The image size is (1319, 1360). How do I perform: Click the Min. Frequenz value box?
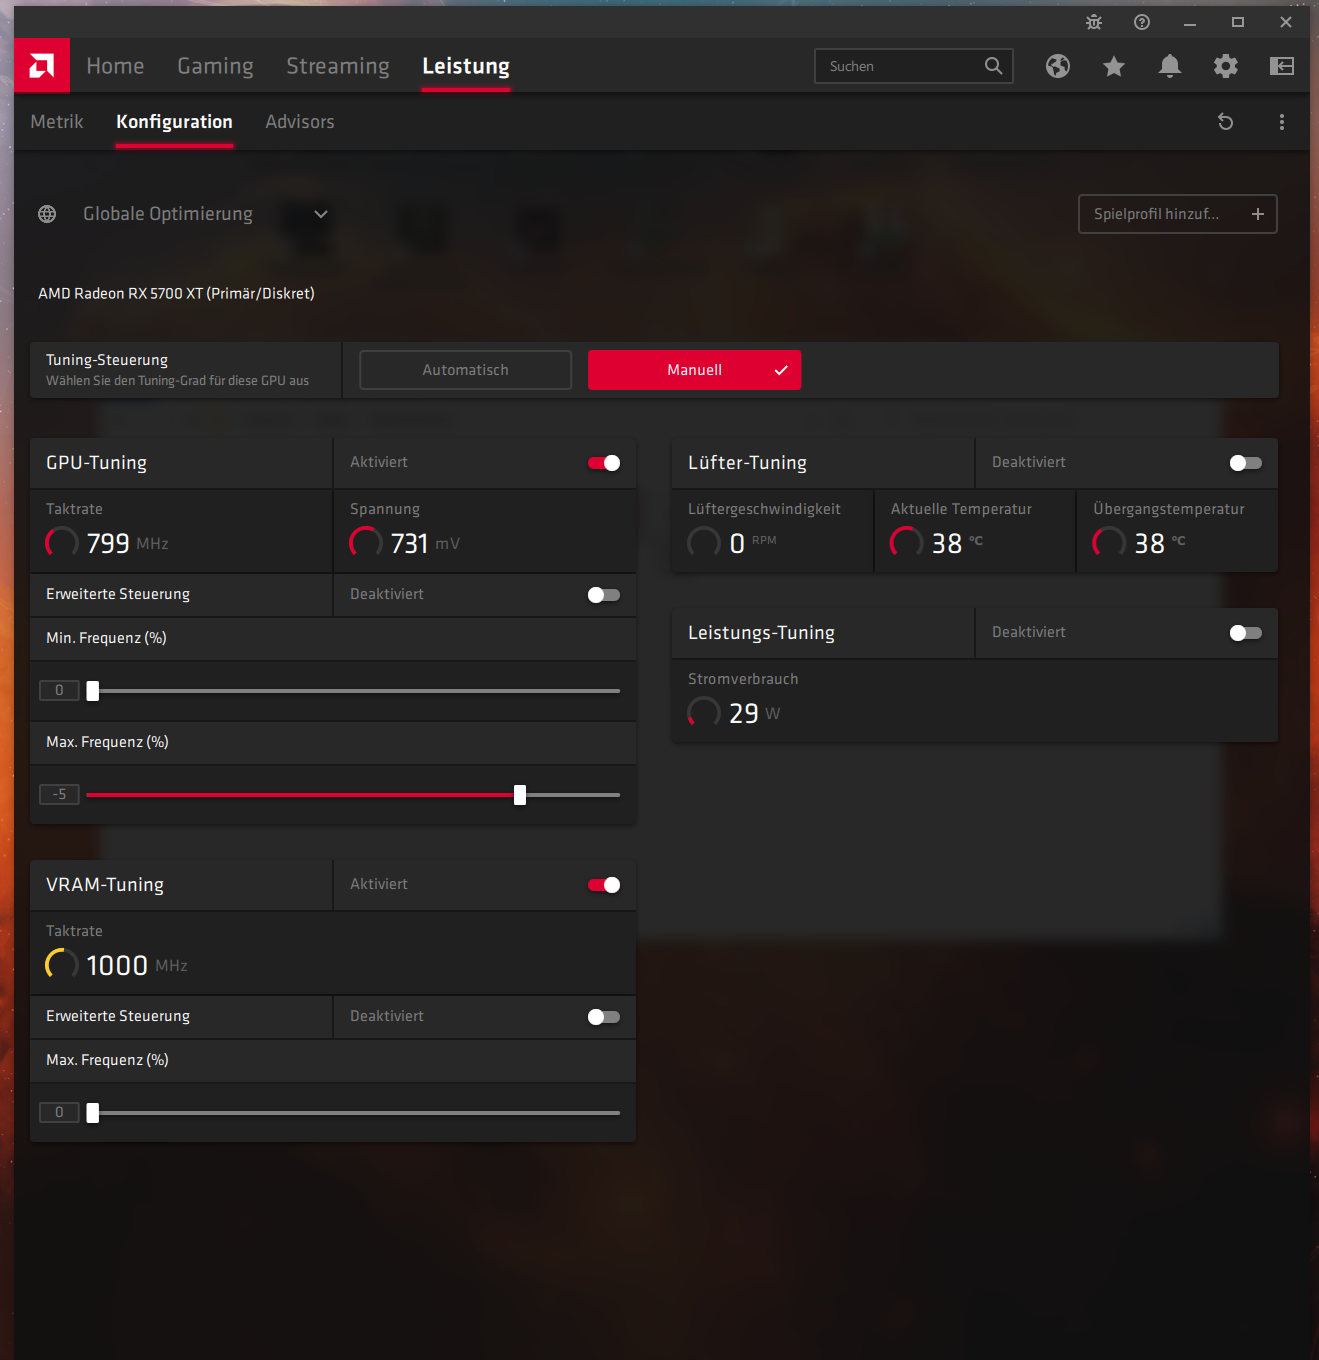tap(59, 691)
